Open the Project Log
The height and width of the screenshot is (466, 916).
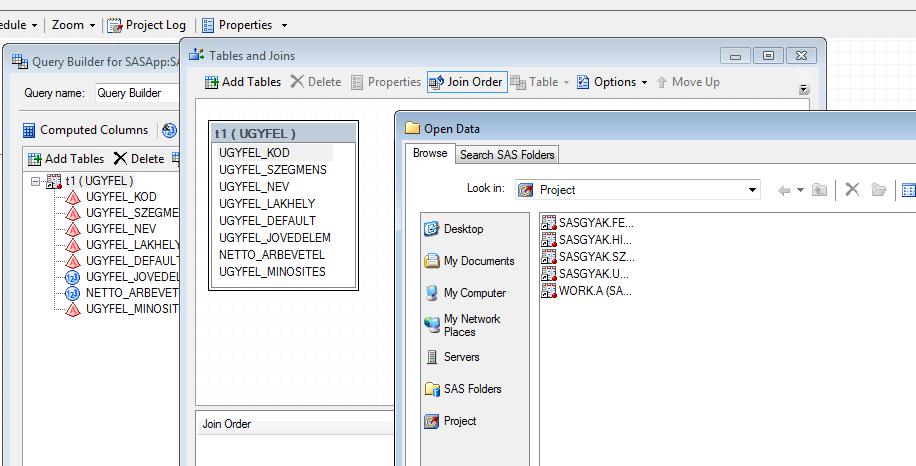tap(147, 25)
